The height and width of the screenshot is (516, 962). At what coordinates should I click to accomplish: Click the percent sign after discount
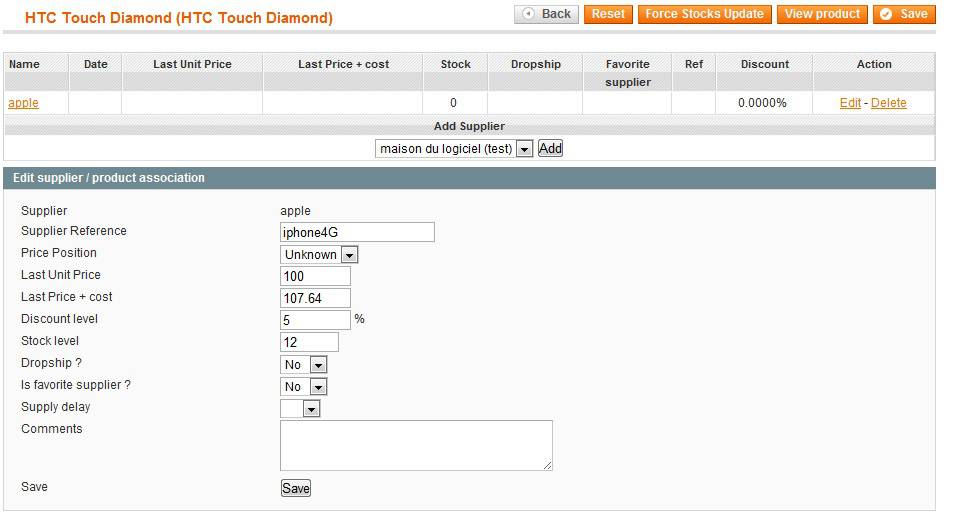(x=360, y=318)
